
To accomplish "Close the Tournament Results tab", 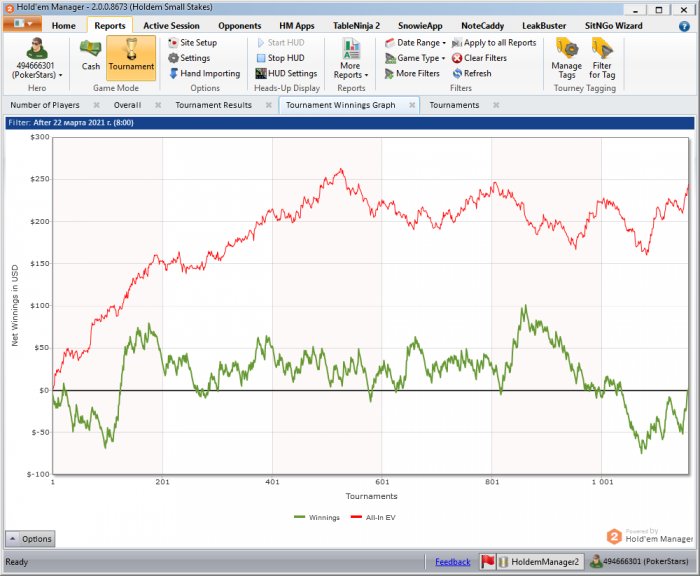I will tap(269, 105).
